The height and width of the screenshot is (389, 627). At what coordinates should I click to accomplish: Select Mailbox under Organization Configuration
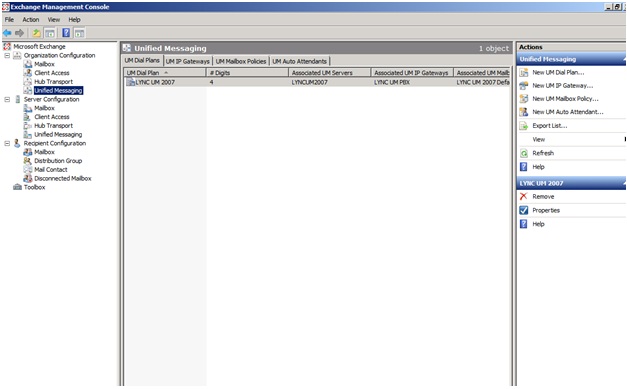[x=44, y=64]
